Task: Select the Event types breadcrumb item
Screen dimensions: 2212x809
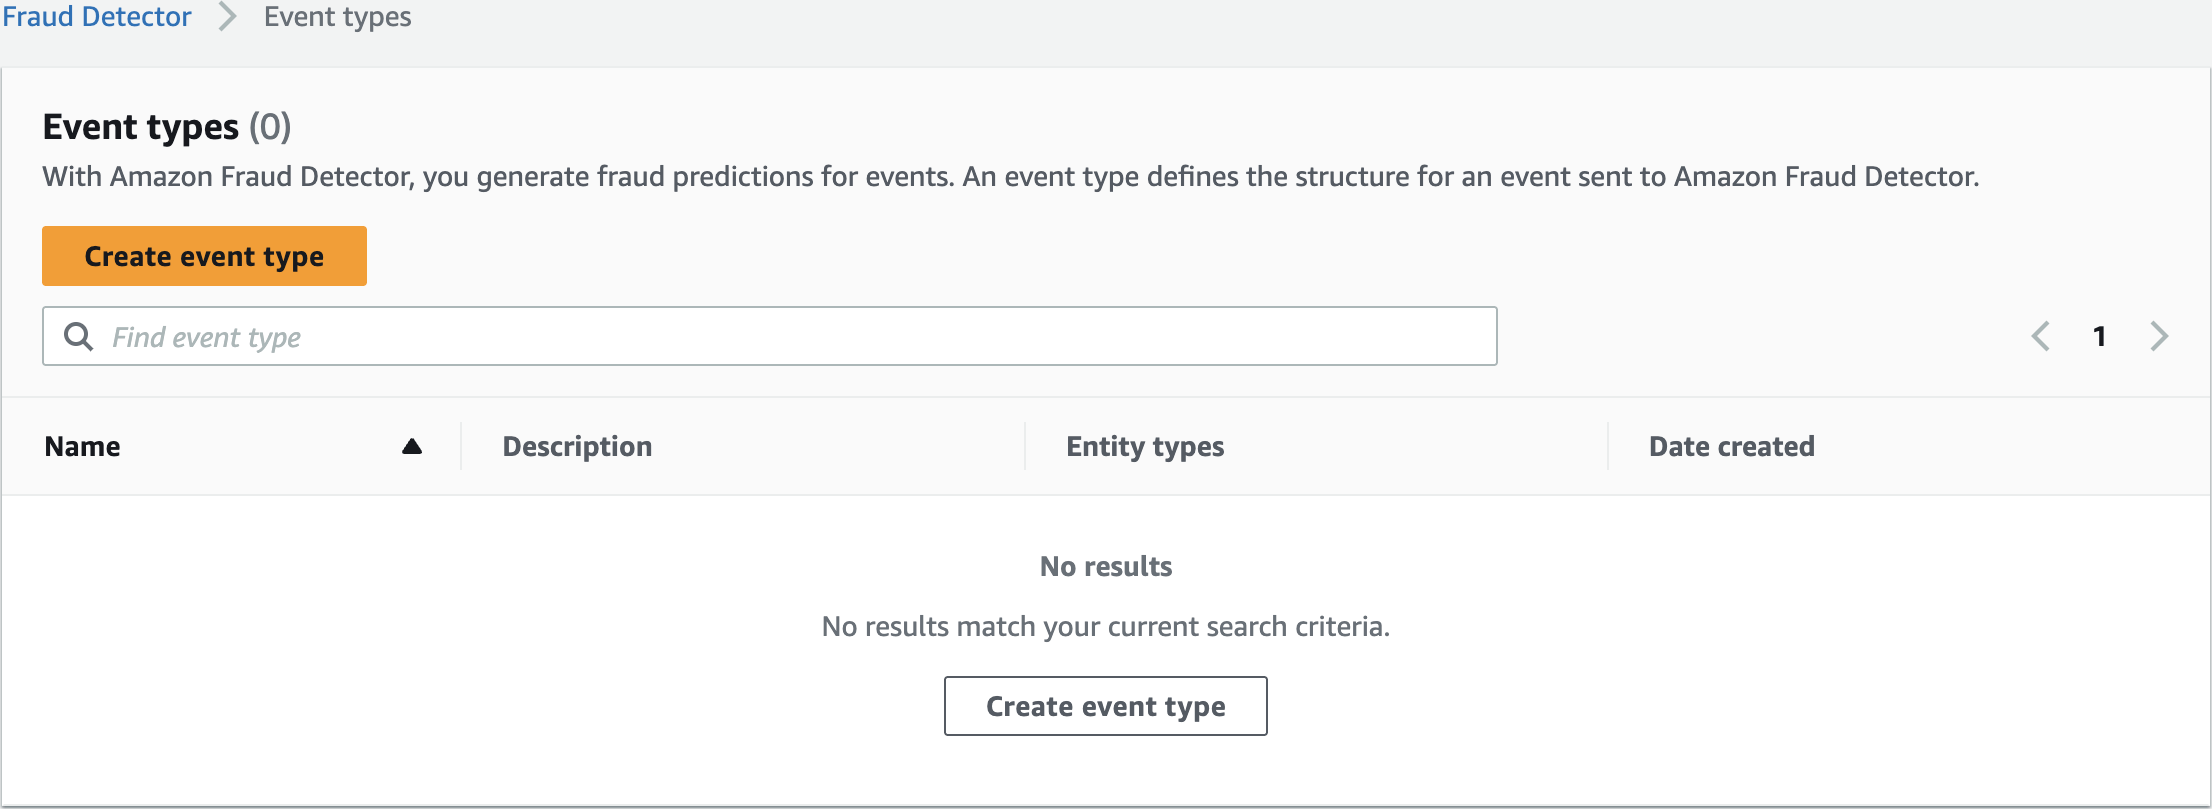Action: [x=337, y=17]
